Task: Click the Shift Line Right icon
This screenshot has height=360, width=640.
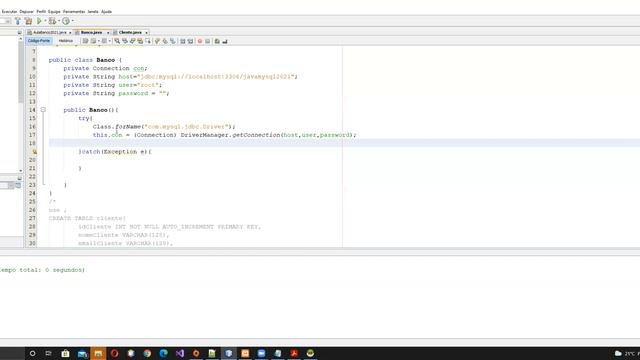Action: pos(191,41)
